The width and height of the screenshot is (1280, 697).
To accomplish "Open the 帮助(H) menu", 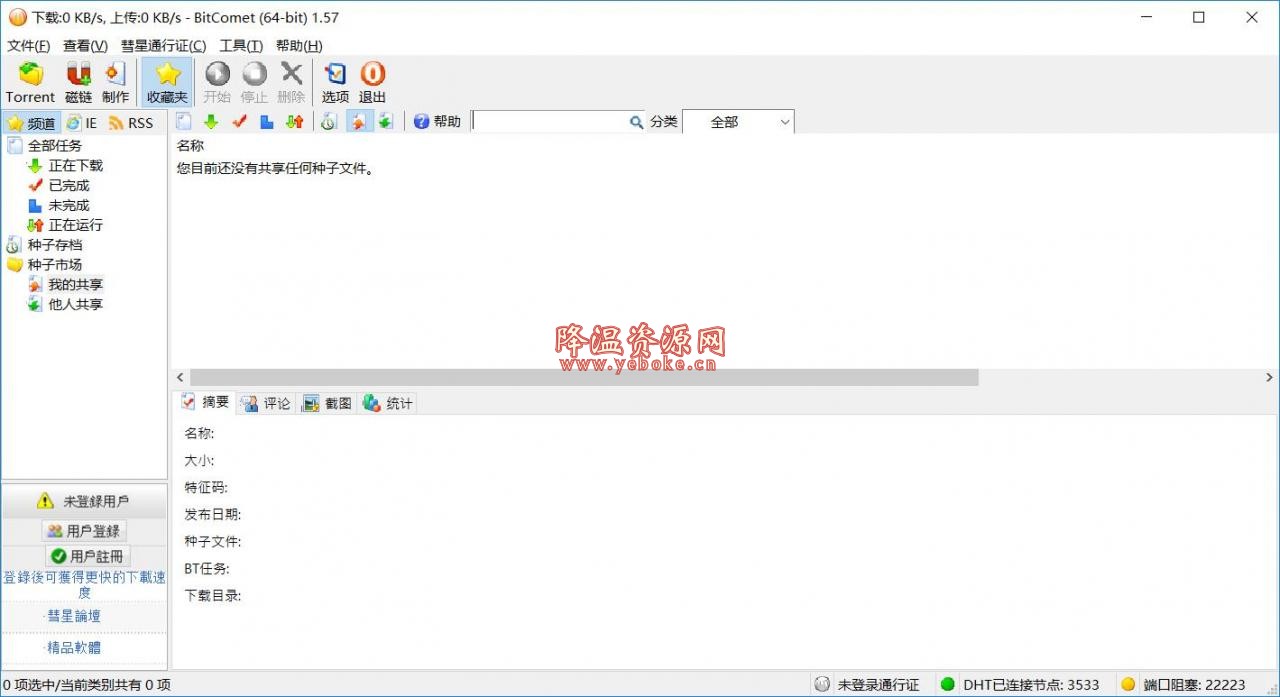I will click(299, 46).
